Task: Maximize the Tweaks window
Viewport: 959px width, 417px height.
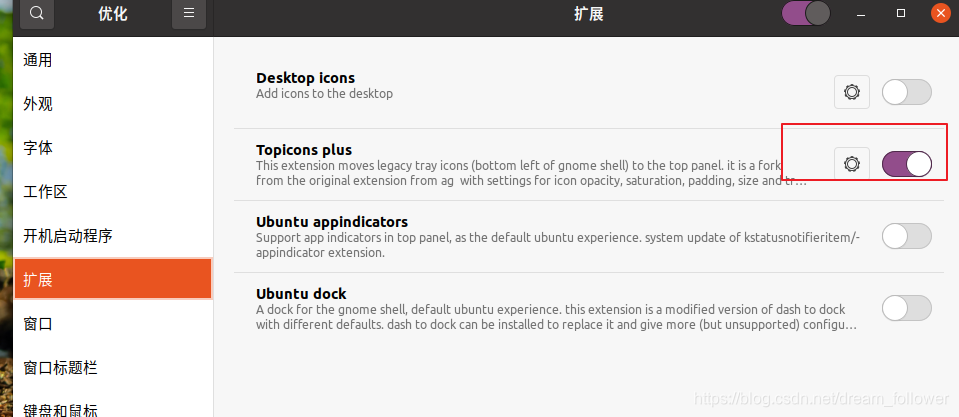Action: 900,13
